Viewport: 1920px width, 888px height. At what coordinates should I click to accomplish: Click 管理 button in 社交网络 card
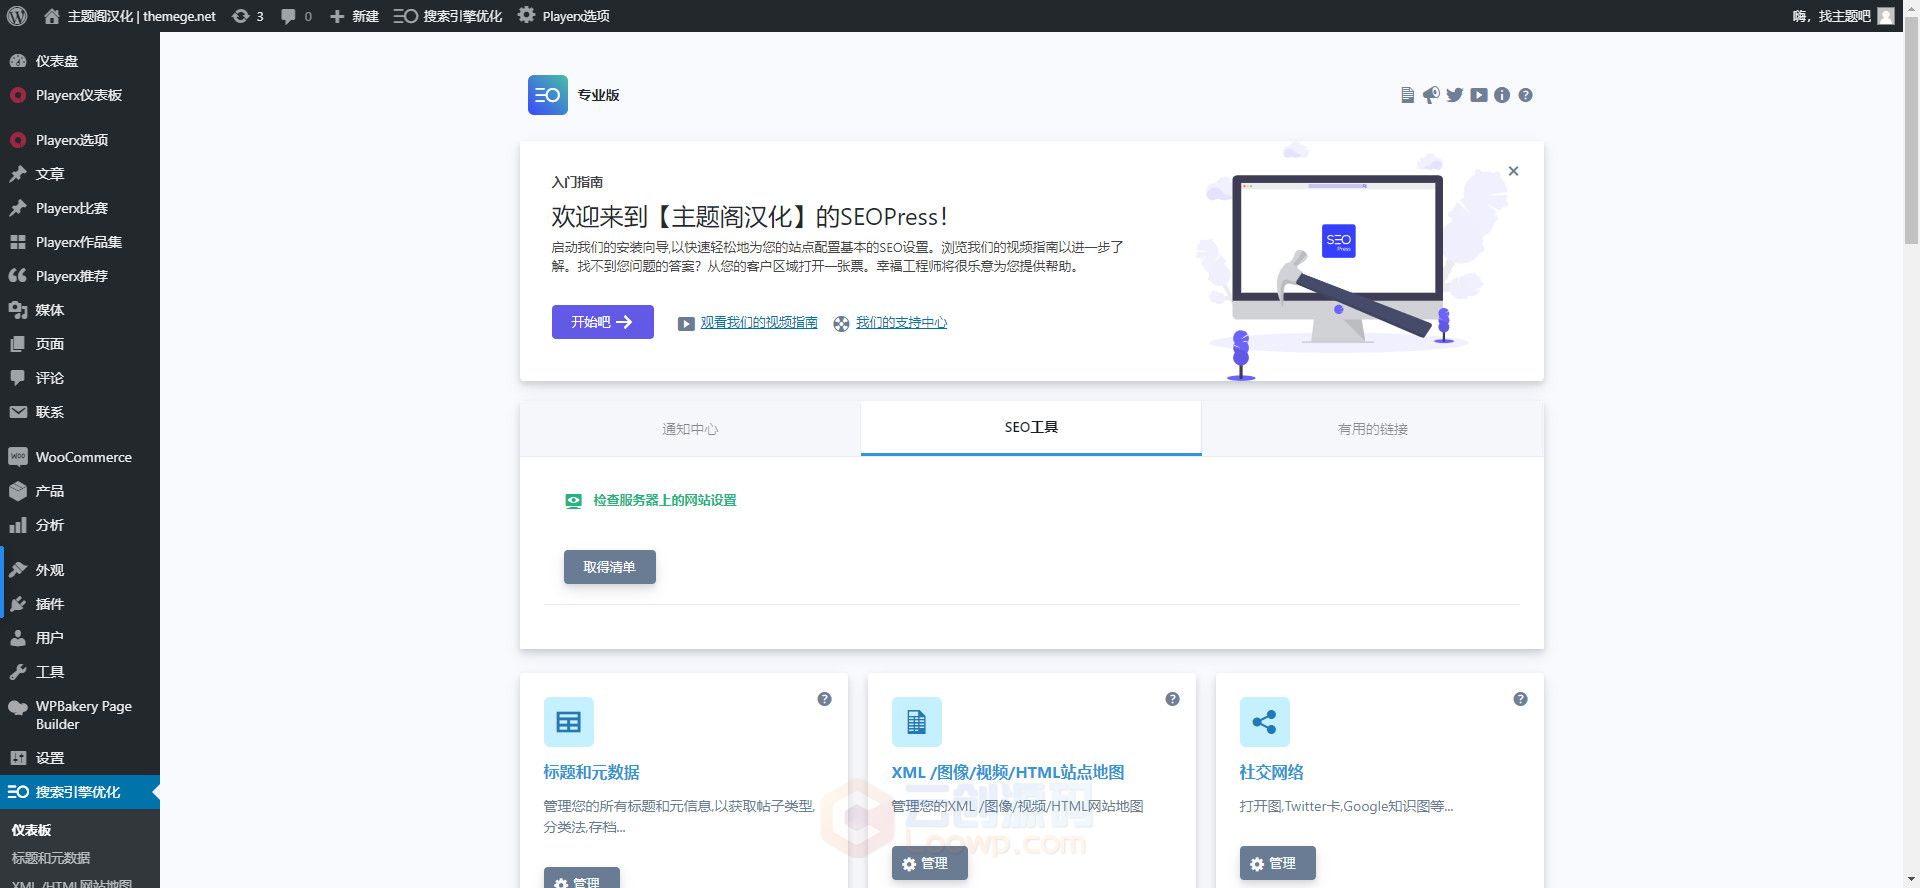pos(1277,863)
